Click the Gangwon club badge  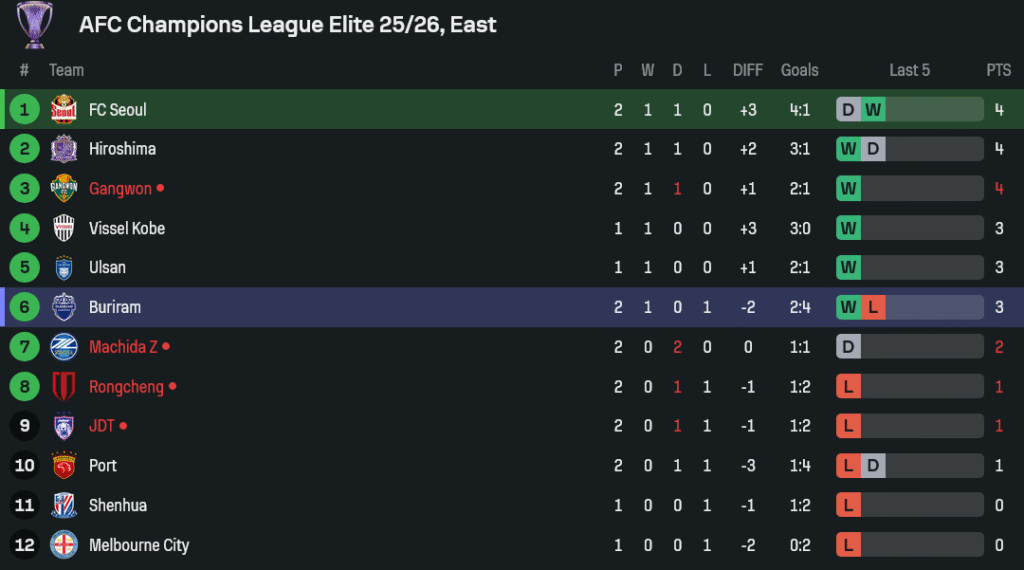coord(63,189)
